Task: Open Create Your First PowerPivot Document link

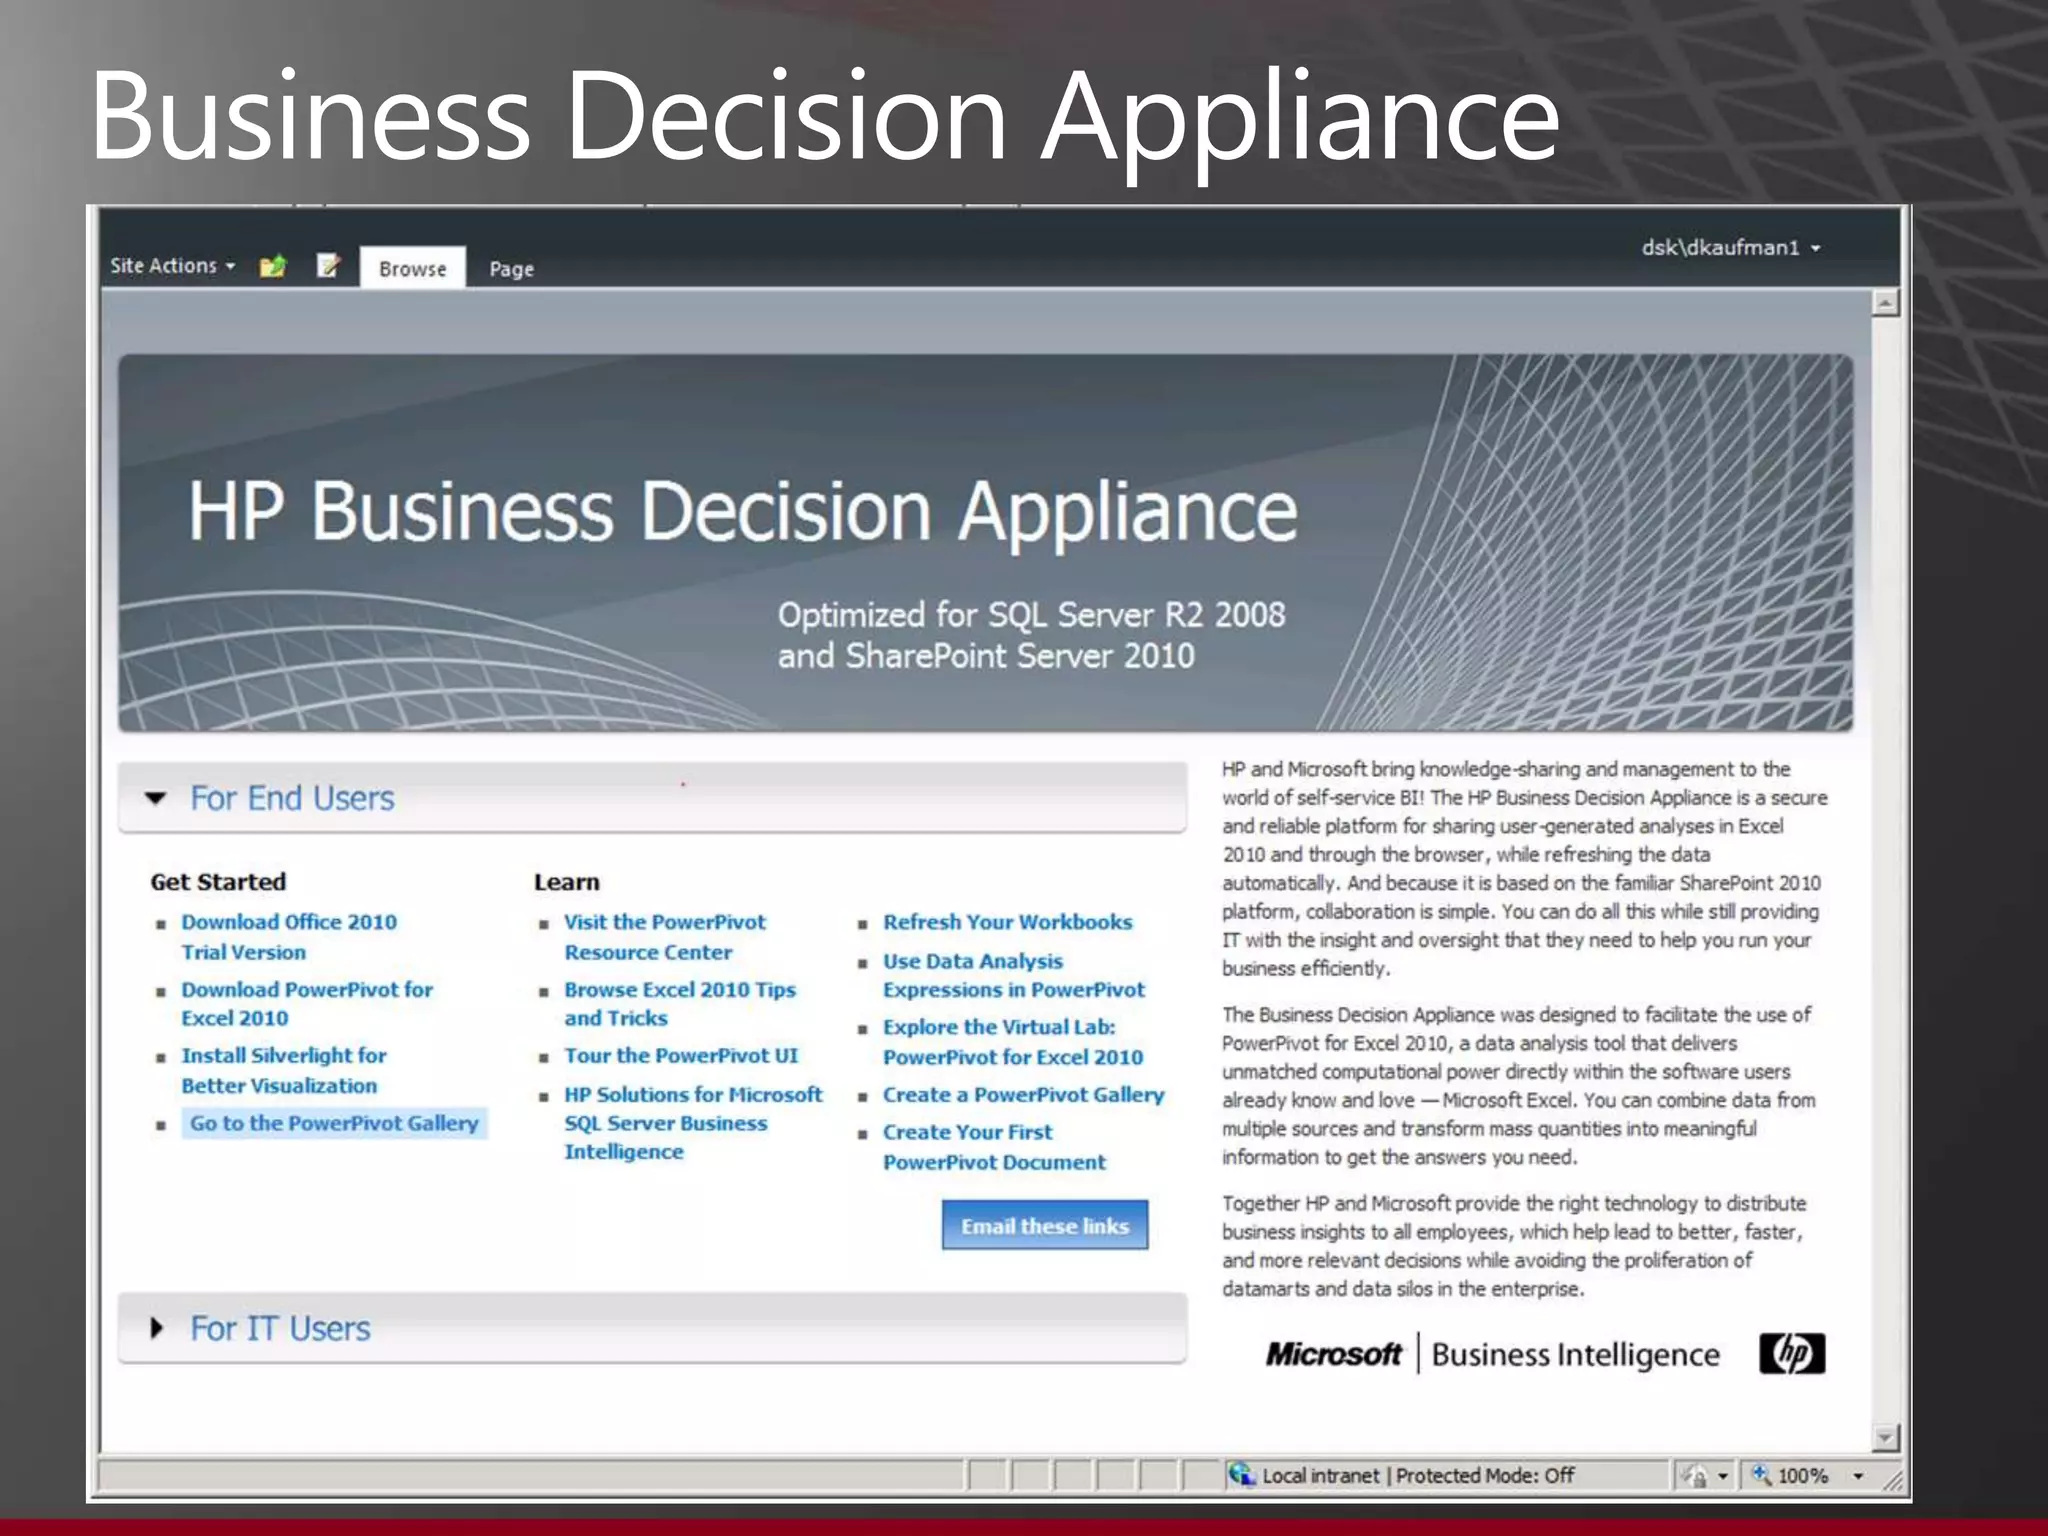Action: 994,1147
